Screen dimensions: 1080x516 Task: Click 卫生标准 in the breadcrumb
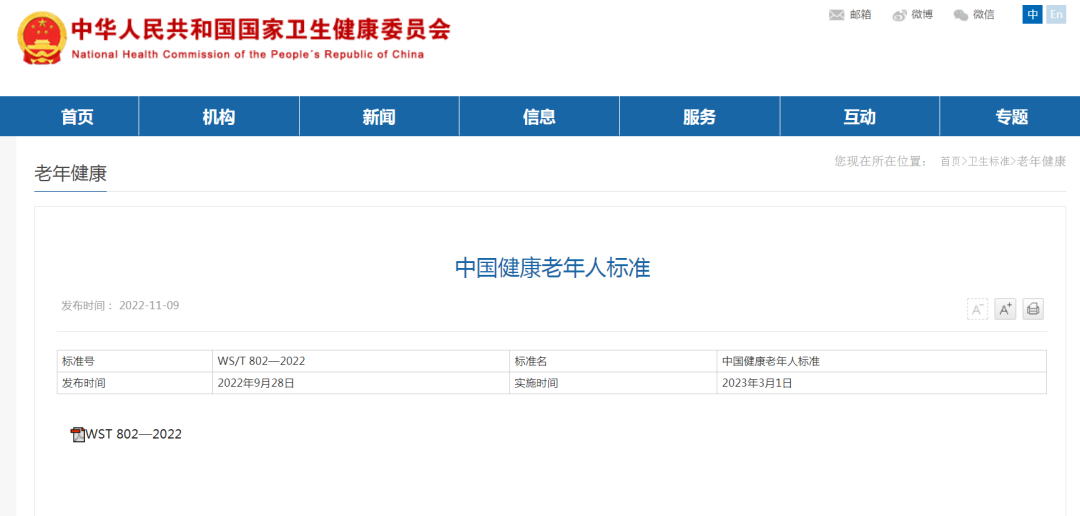[989, 161]
